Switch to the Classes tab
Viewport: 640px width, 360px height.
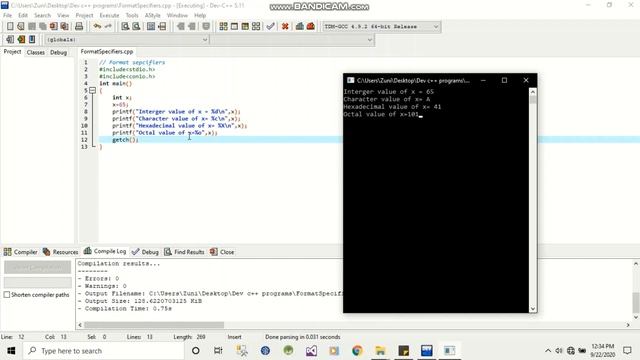pos(36,52)
